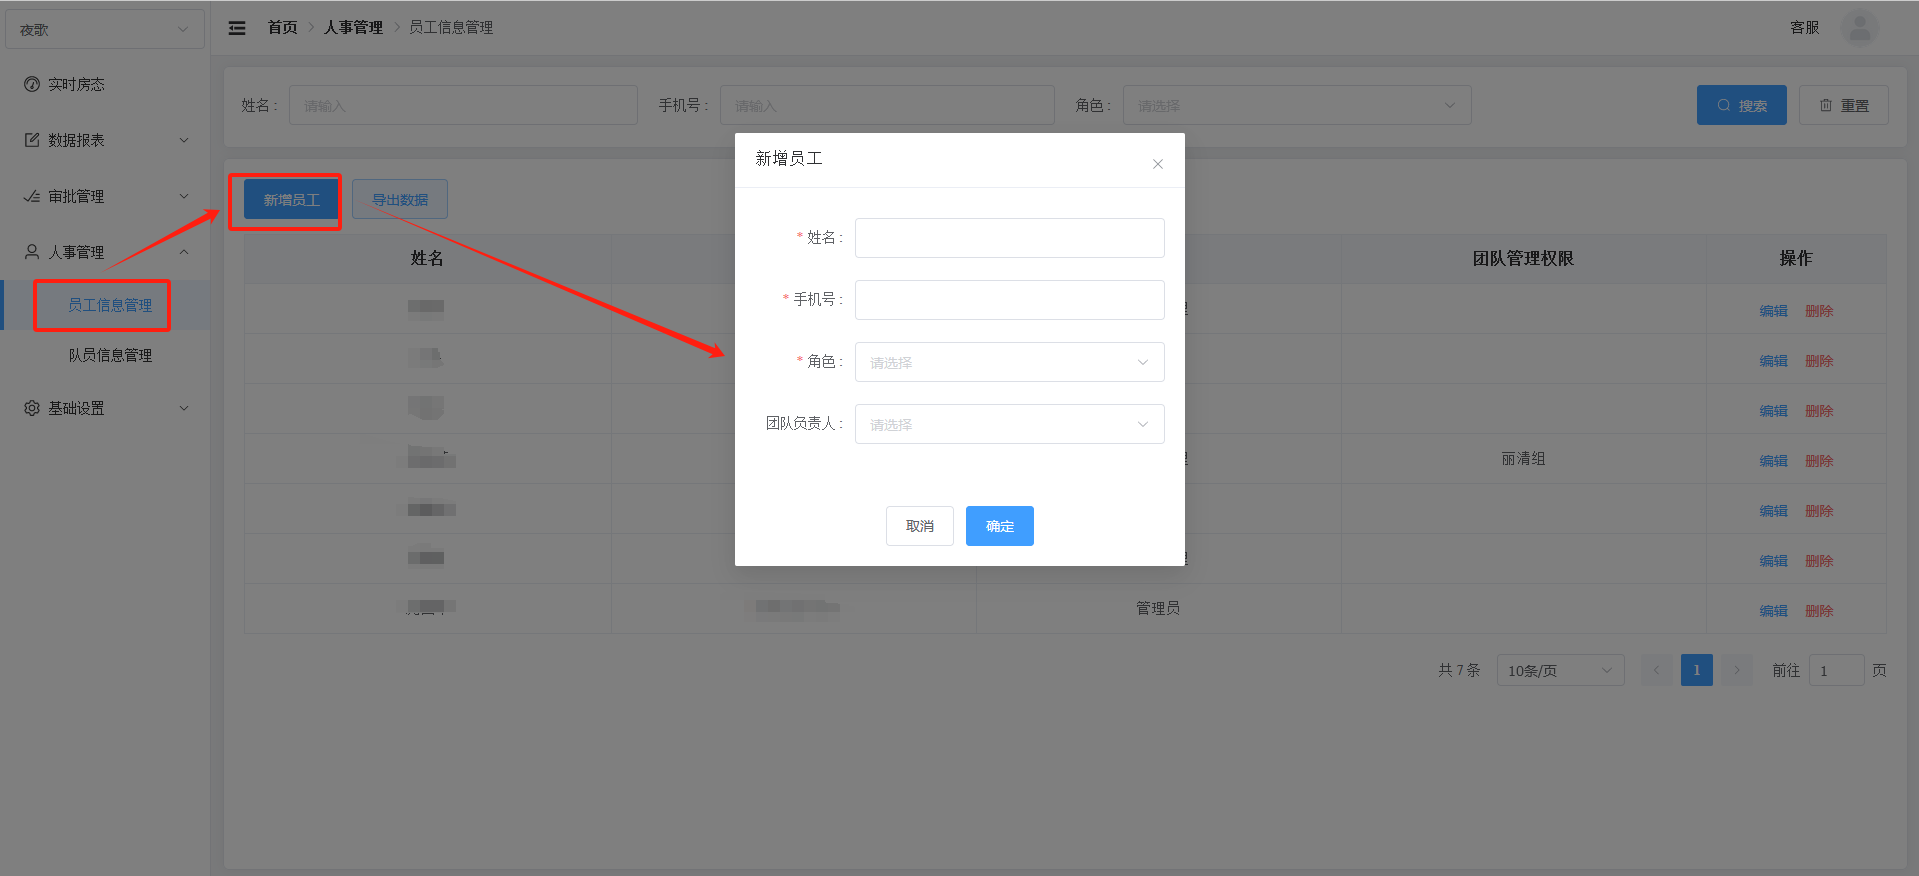Confirm with the 确定 button
This screenshot has height=876, width=1919.
pos(999,526)
